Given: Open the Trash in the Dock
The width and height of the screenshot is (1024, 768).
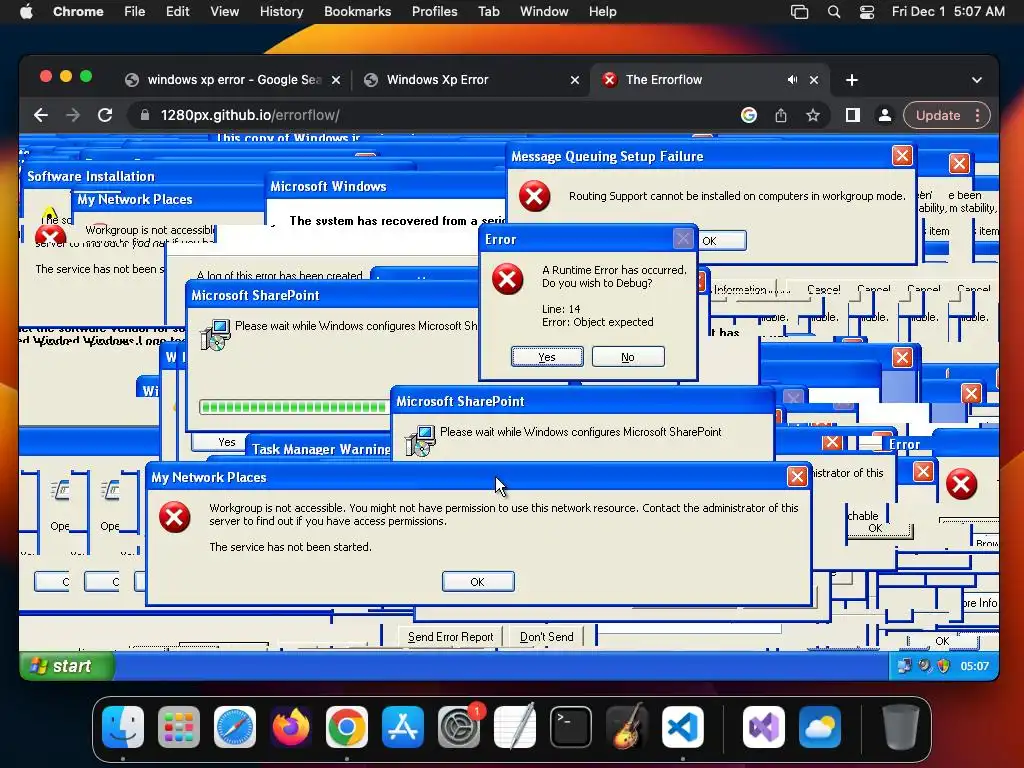Looking at the screenshot, I should 901,727.
